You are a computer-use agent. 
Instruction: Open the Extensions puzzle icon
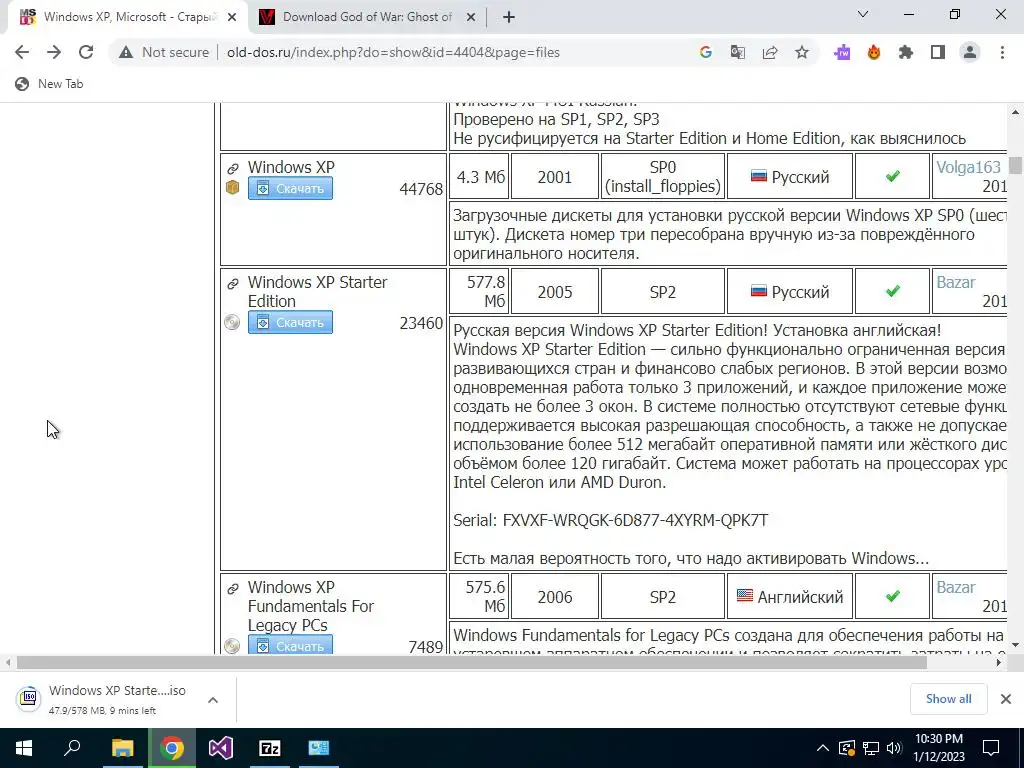pyautogui.click(x=906, y=52)
